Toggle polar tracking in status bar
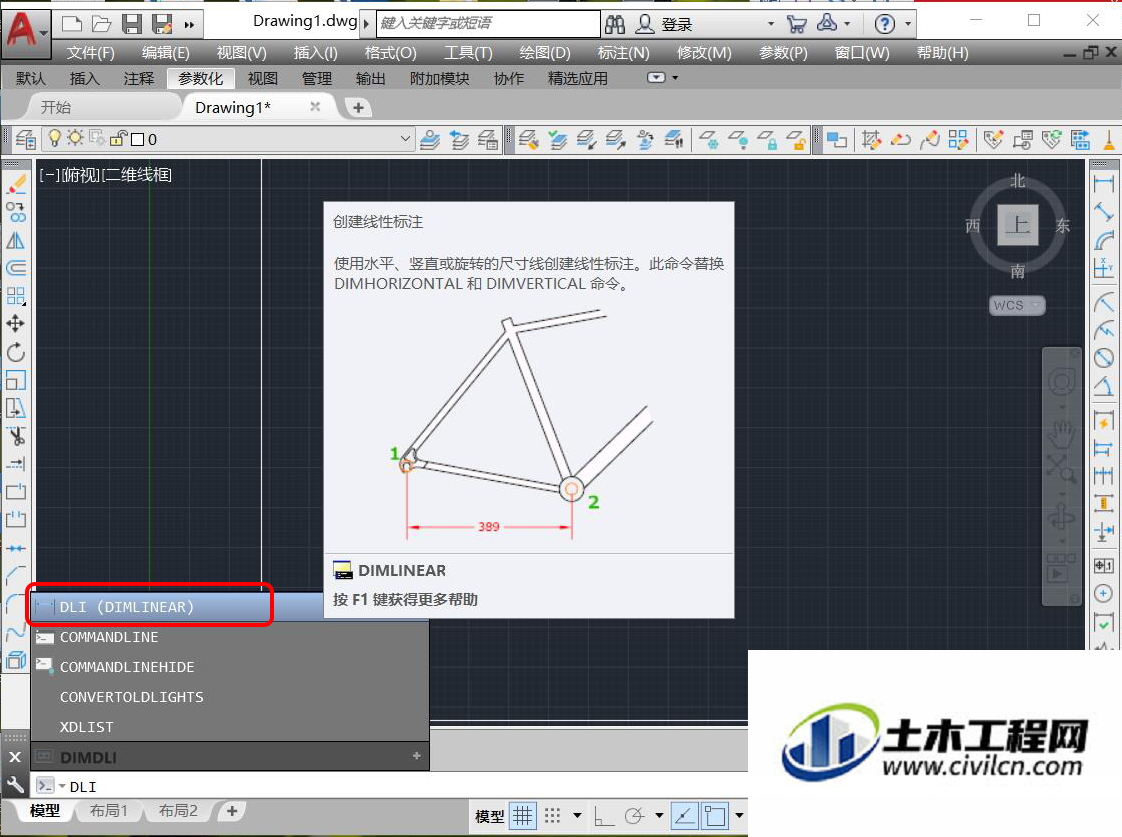The height and width of the screenshot is (837, 1122). tap(634, 816)
